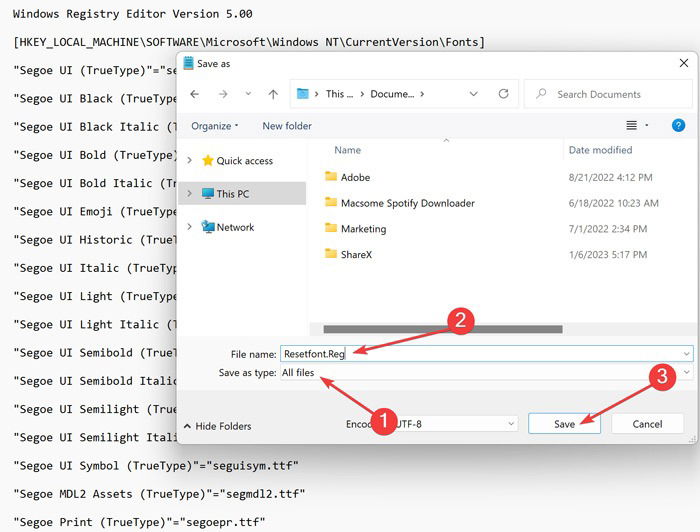
Task: Click the folder icon in address bar
Action: click(x=303, y=94)
